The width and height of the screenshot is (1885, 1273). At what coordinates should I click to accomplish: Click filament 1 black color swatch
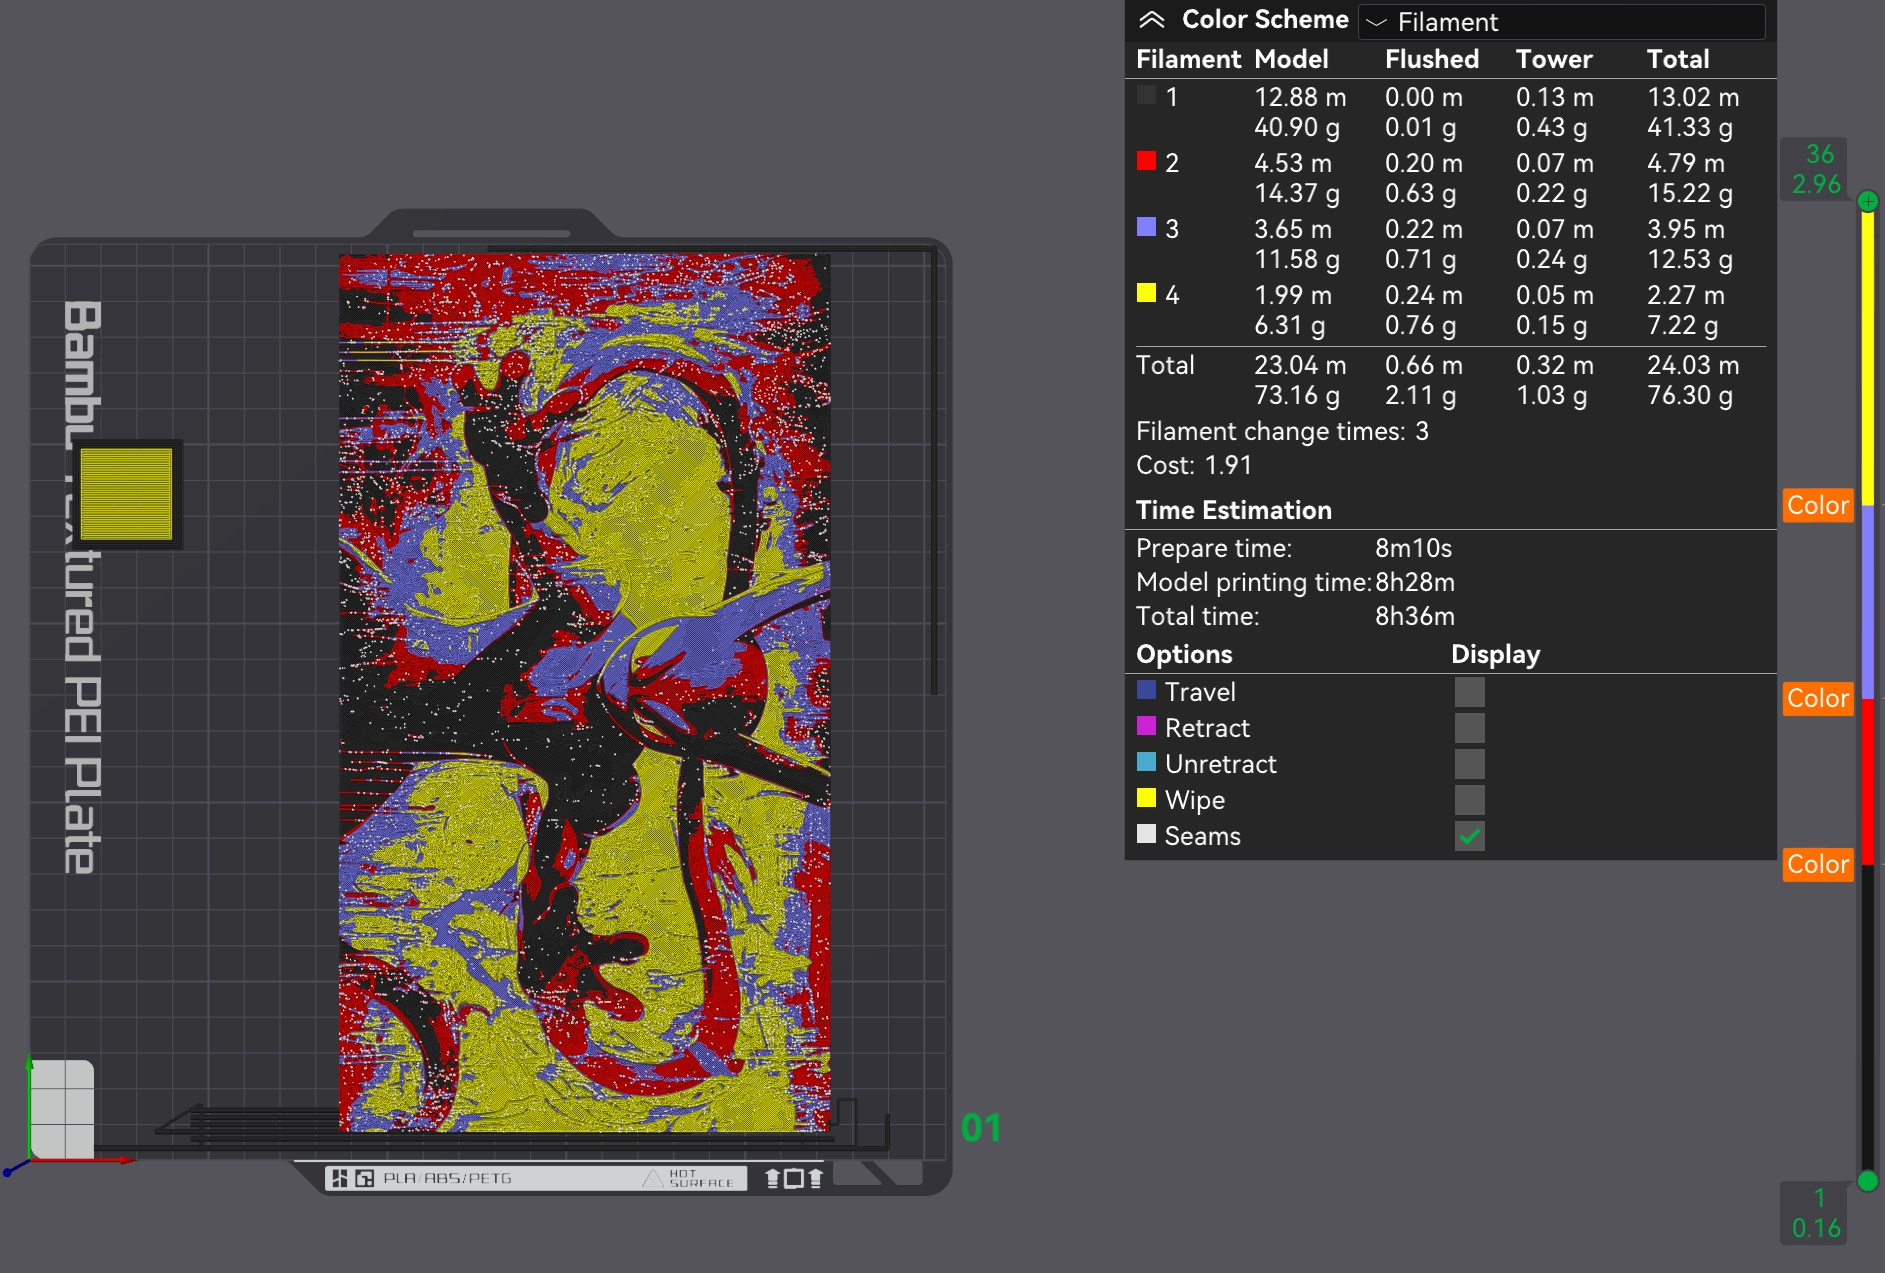[1146, 95]
